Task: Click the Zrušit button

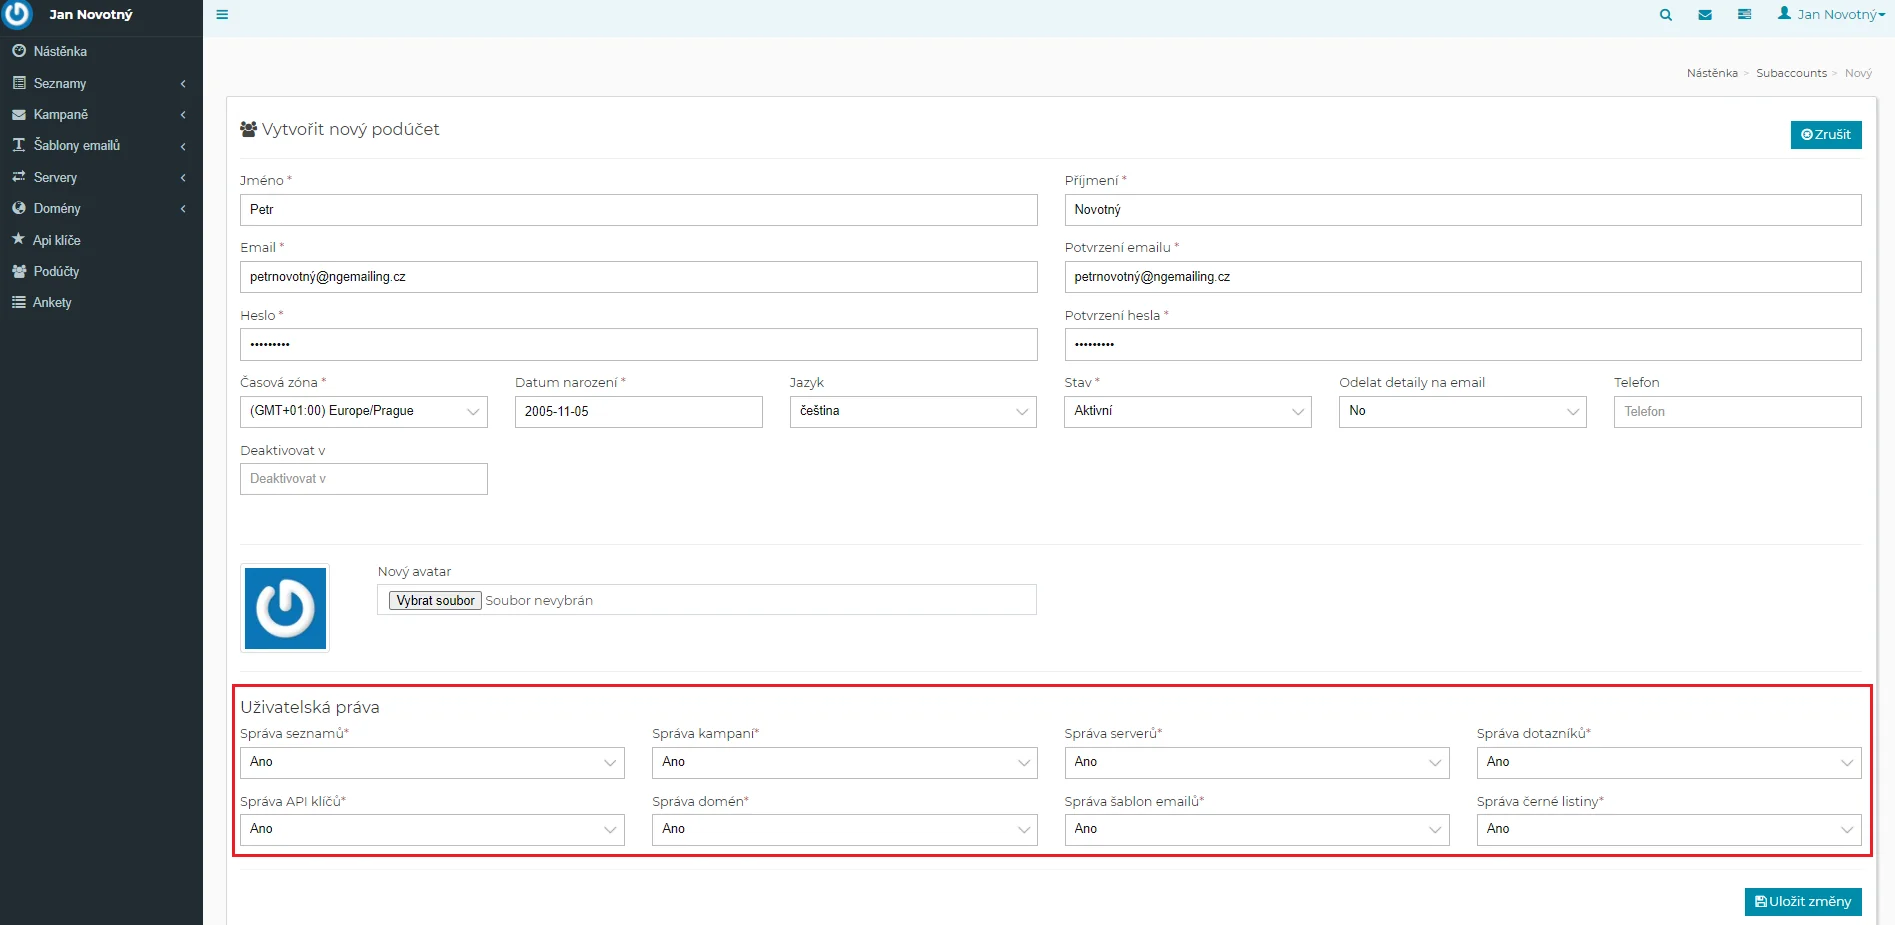Action: pyautogui.click(x=1825, y=135)
